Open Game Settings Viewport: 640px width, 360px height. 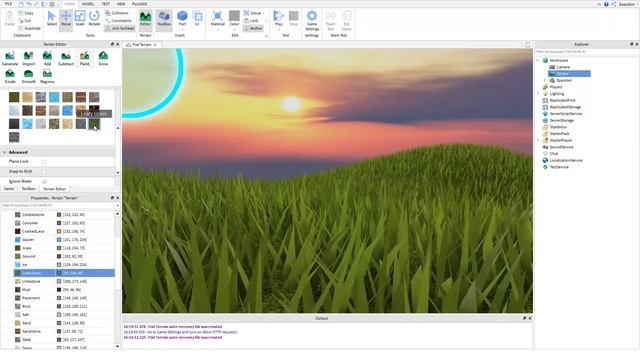coord(312,20)
